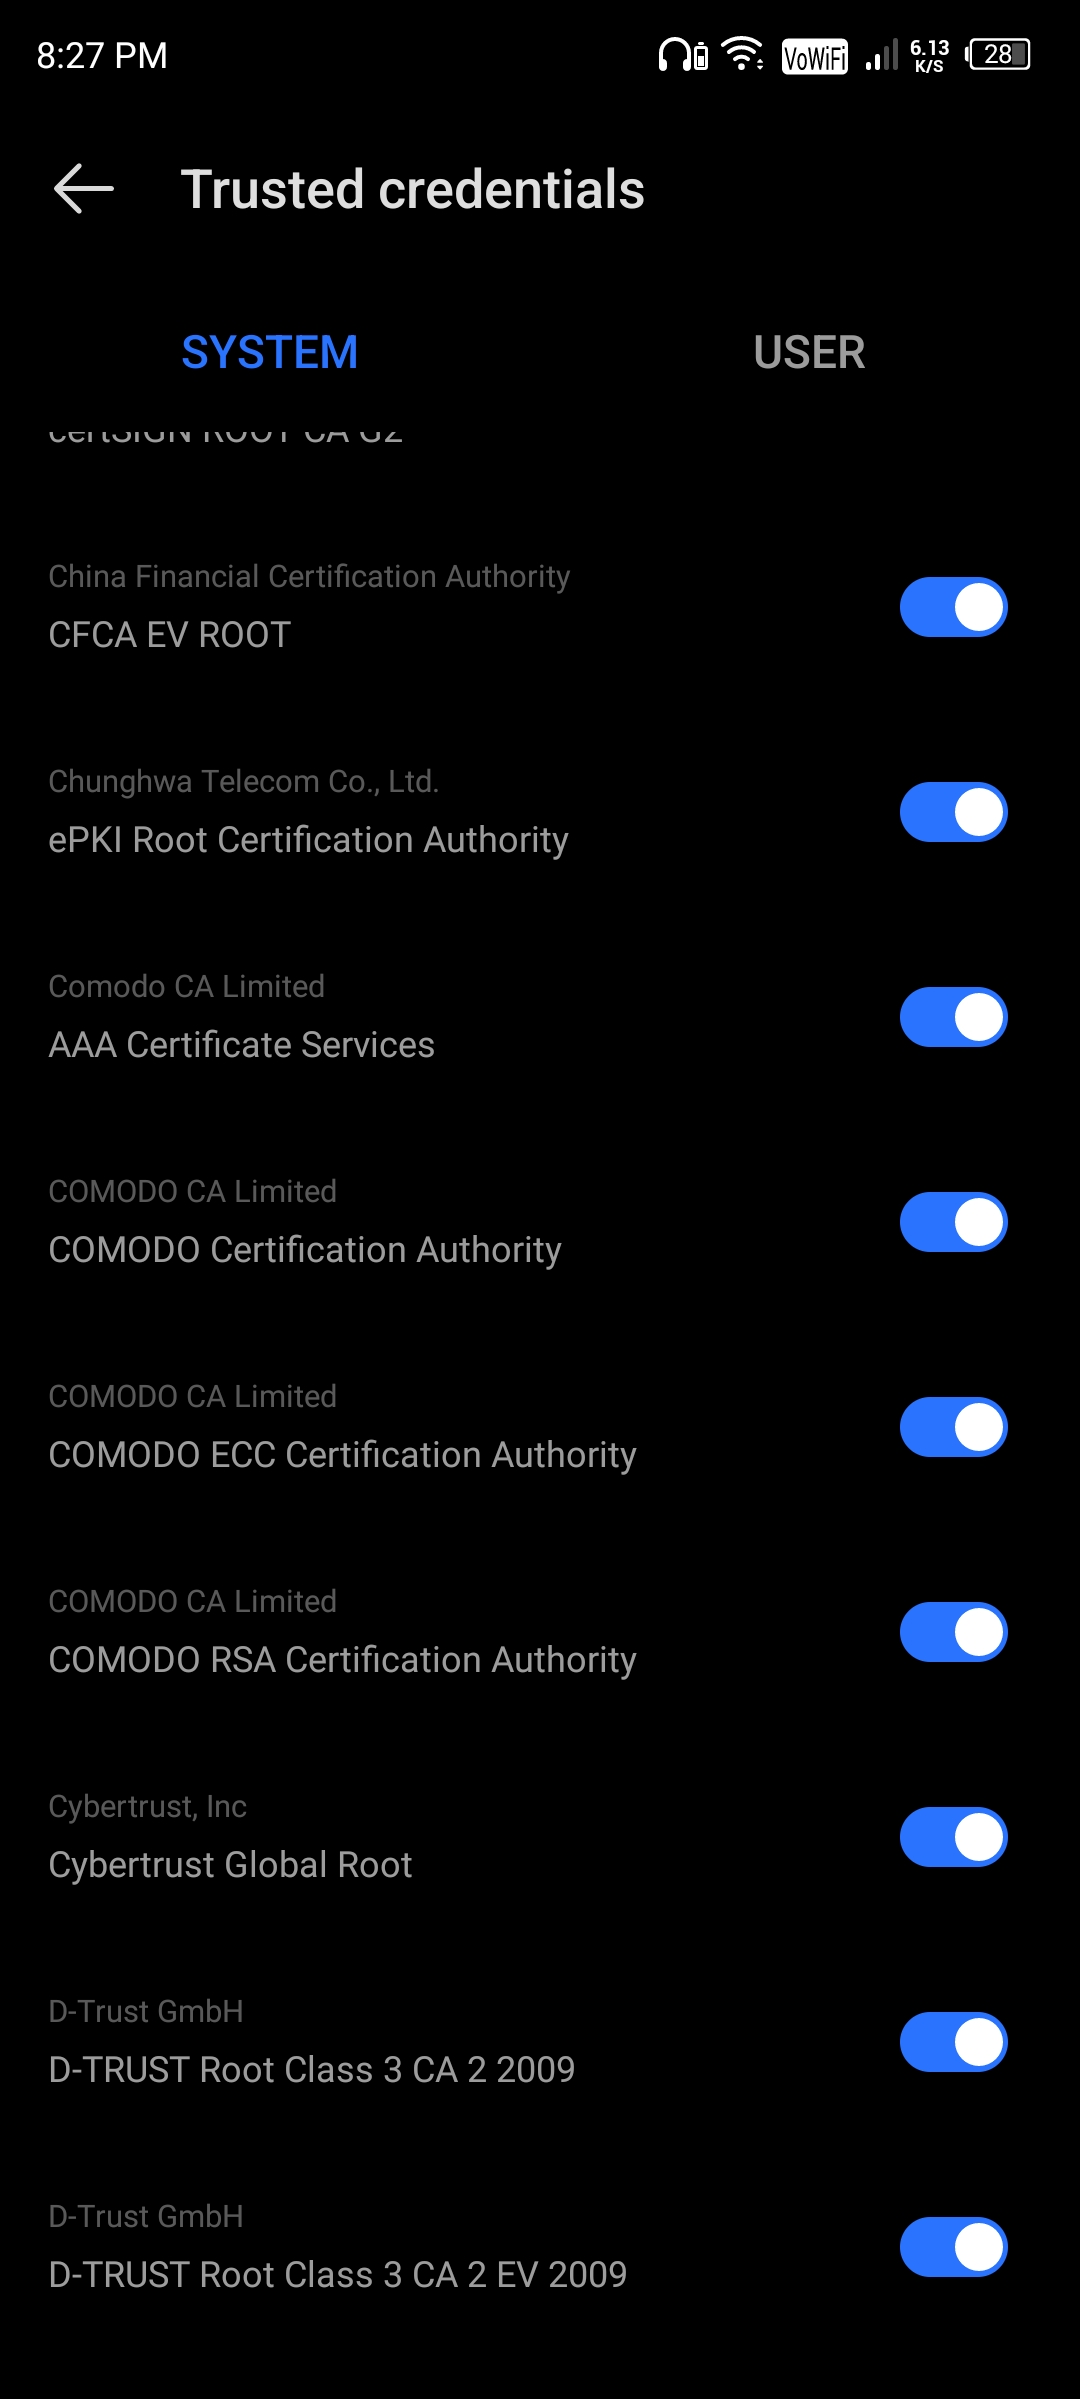Viewport: 1080px width, 2399px height.
Task: Disable D-TRUST Root Class 3 CA 2 2009 toggle
Action: point(953,2042)
